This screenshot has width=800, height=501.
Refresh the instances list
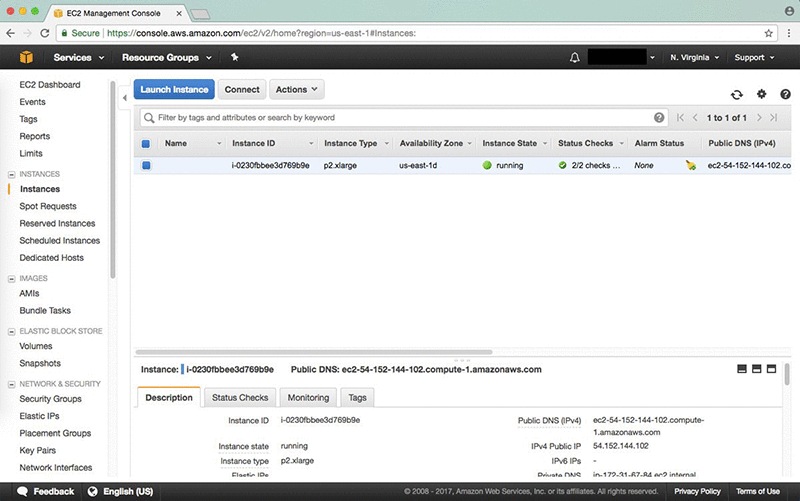pyautogui.click(x=736, y=94)
